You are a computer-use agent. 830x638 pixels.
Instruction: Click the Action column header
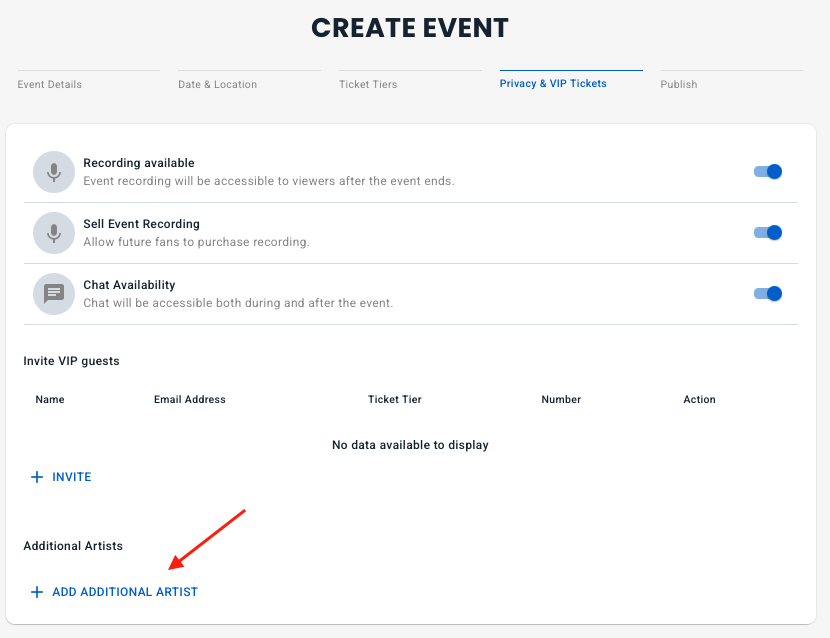(699, 399)
